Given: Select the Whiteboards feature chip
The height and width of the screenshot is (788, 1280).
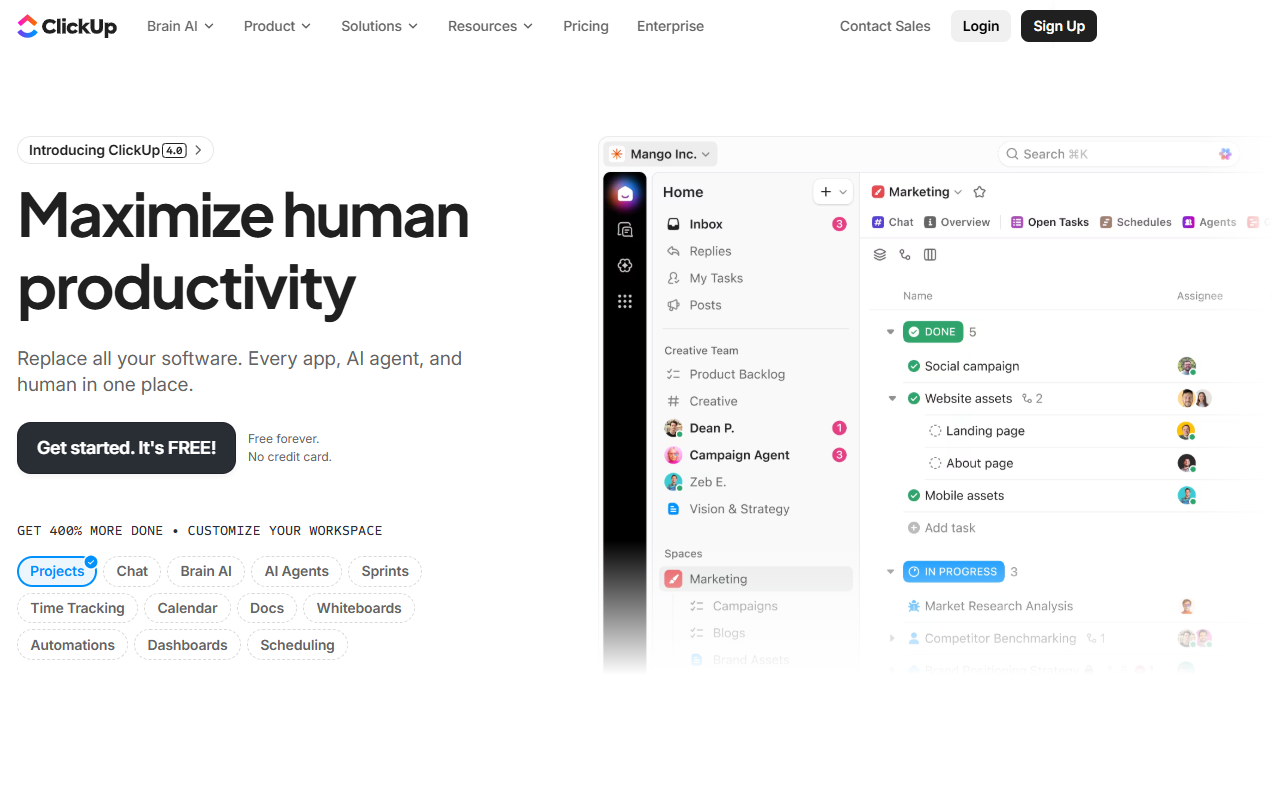Looking at the screenshot, I should 358,608.
